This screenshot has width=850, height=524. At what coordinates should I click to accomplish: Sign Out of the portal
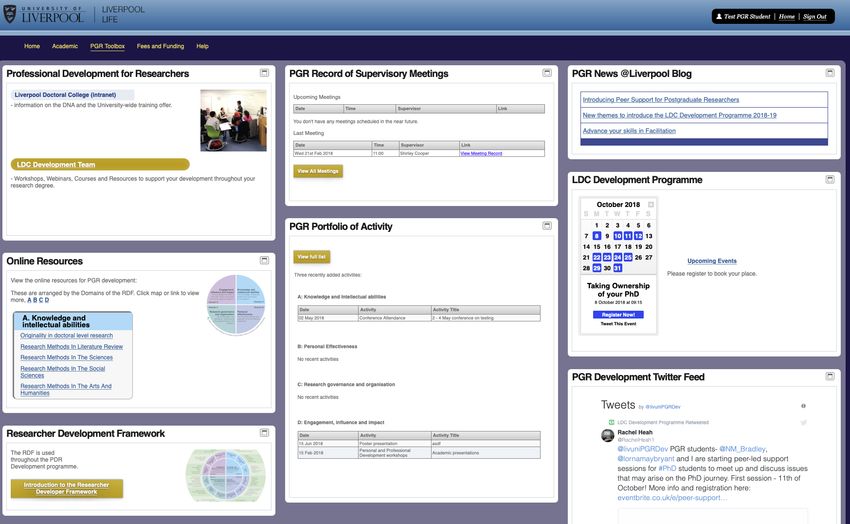(x=815, y=17)
